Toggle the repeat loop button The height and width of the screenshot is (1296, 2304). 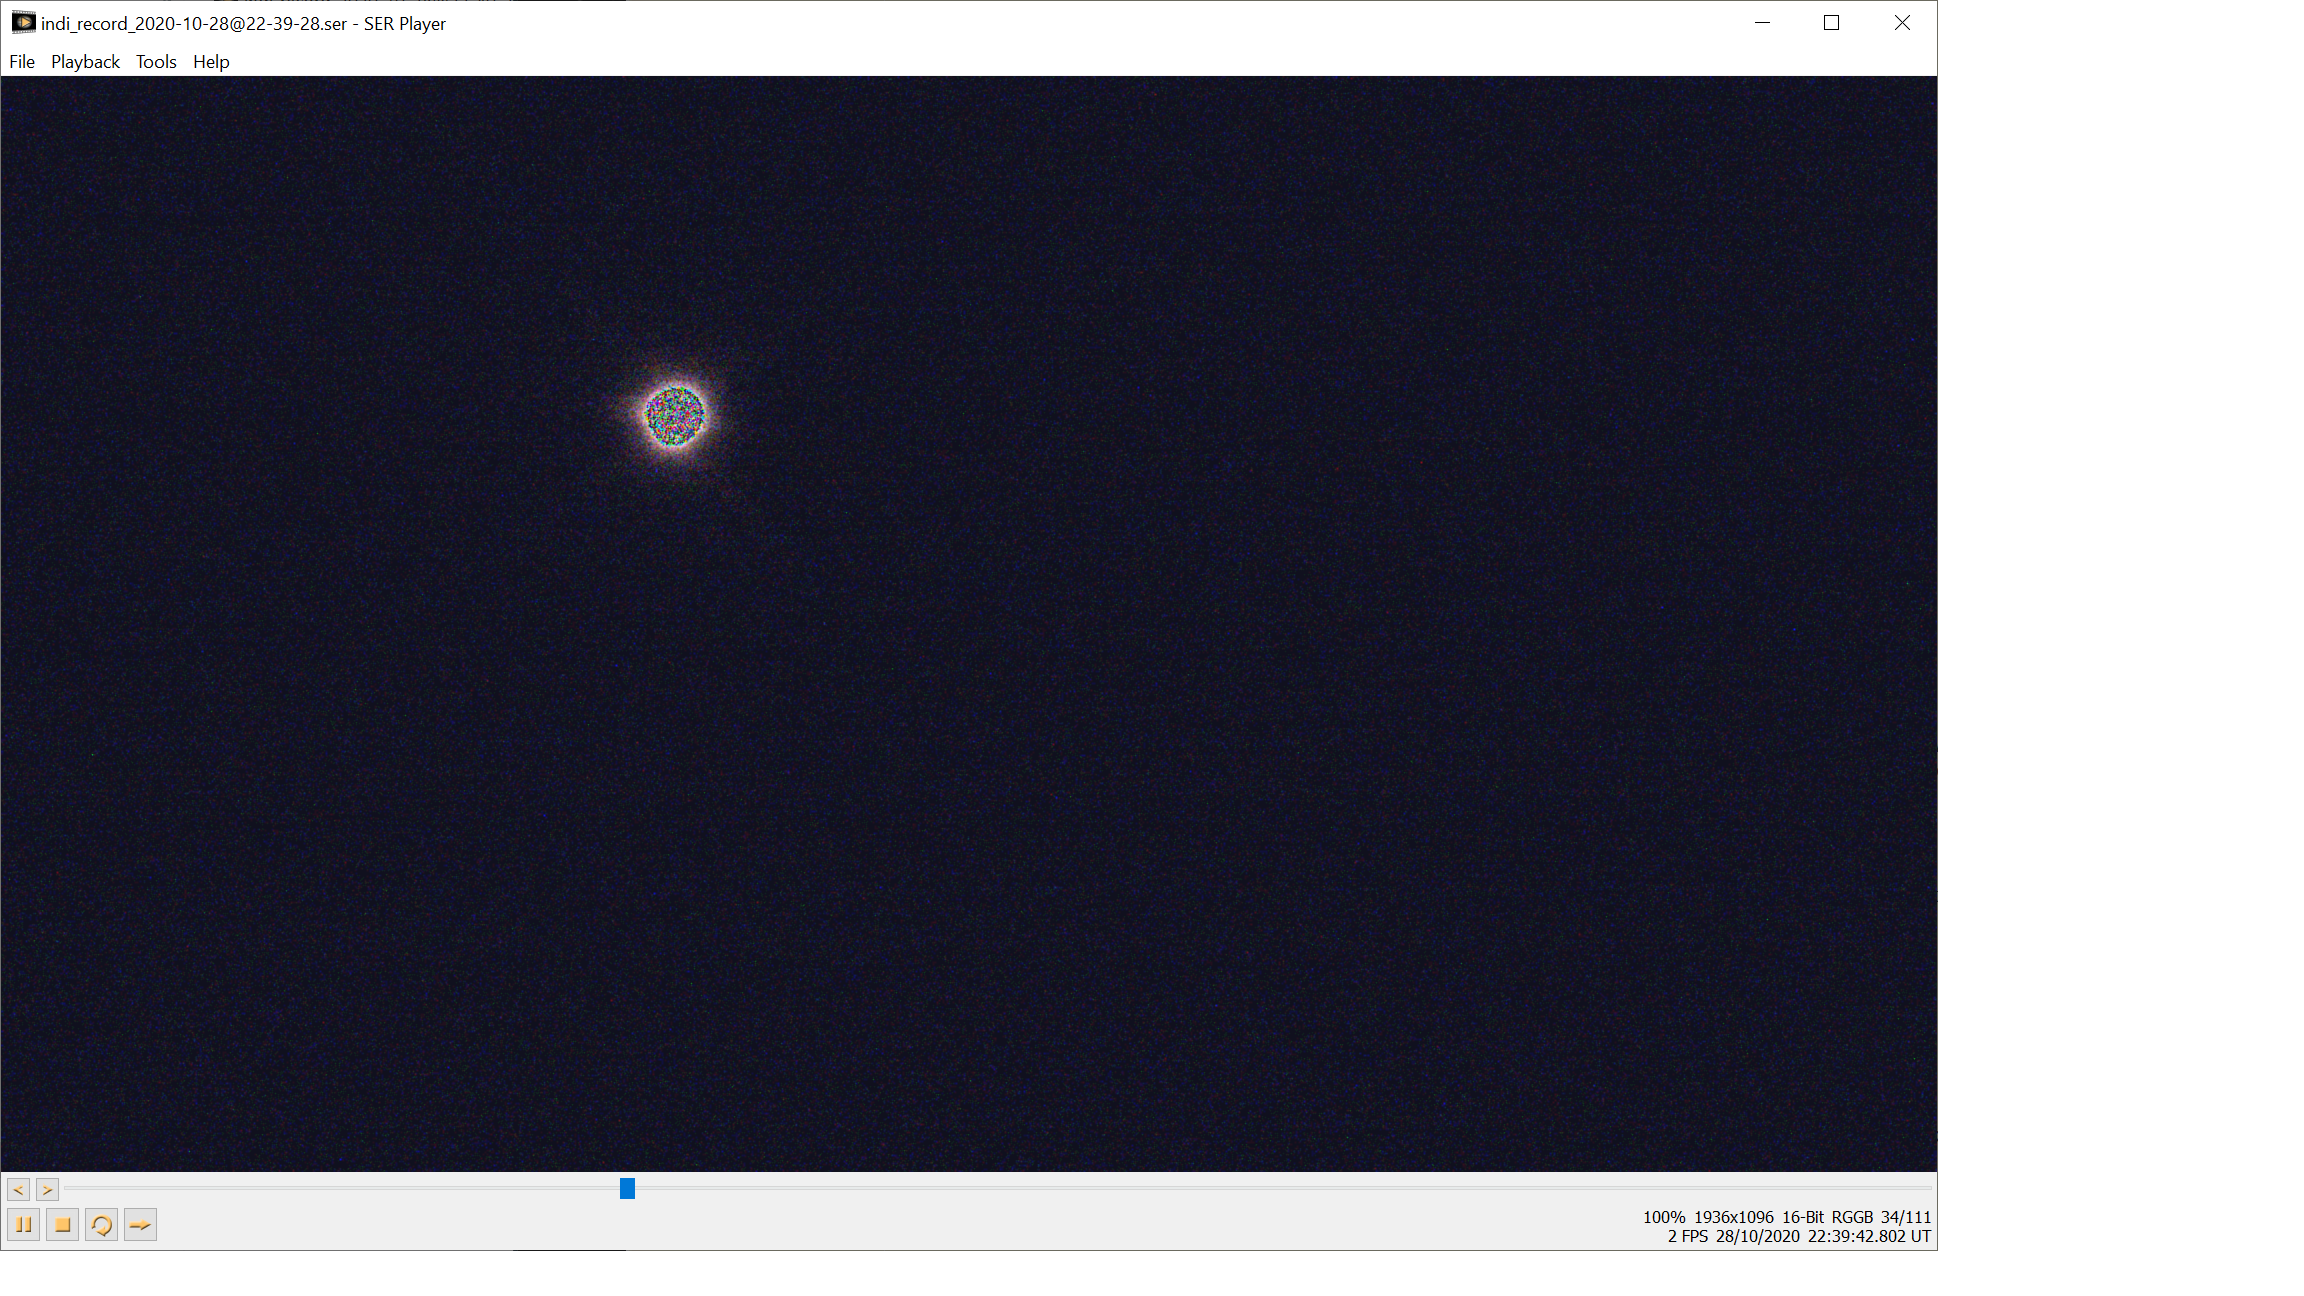click(101, 1224)
